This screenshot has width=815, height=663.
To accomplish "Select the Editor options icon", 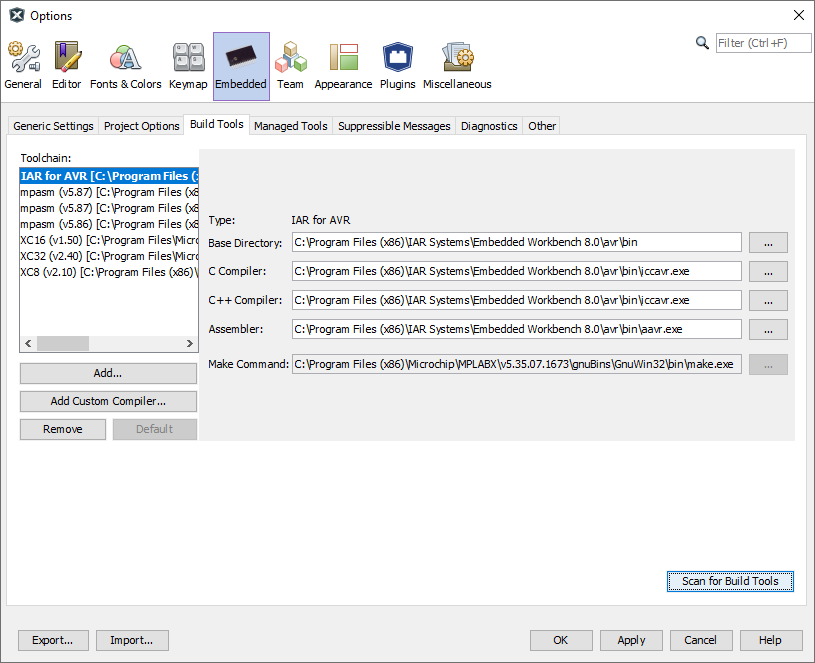I will [67, 66].
